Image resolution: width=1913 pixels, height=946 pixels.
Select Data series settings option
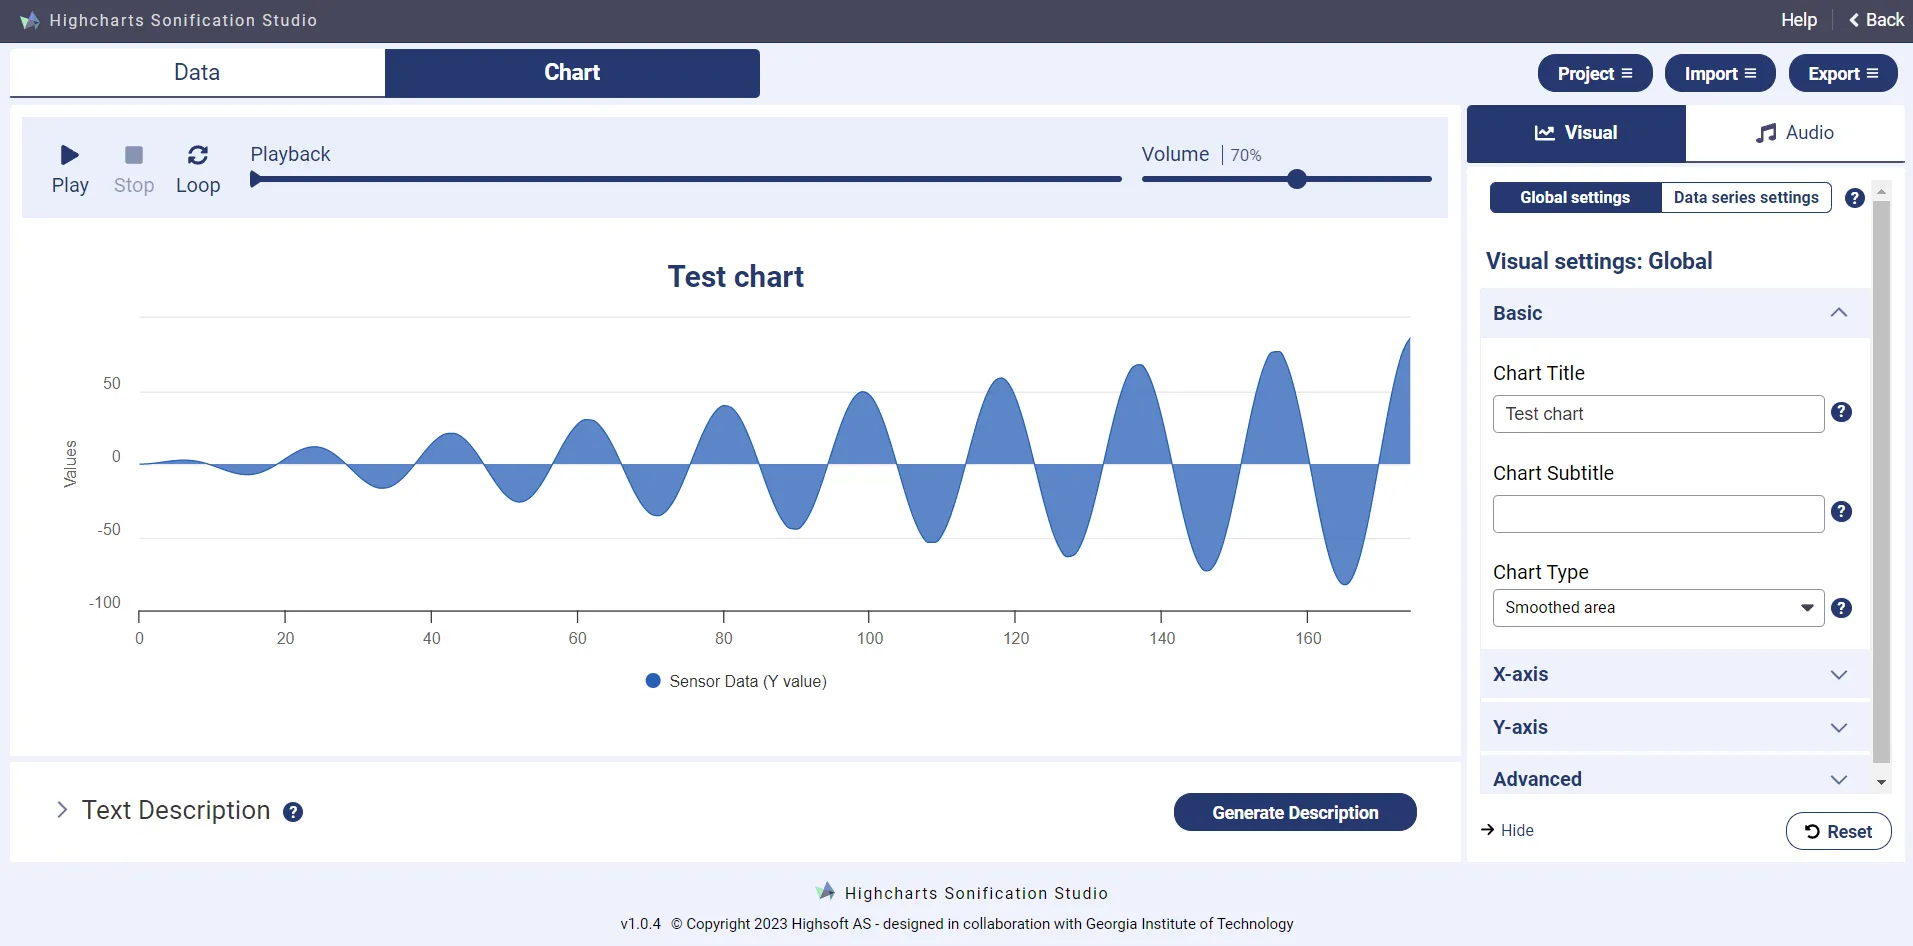(x=1746, y=198)
